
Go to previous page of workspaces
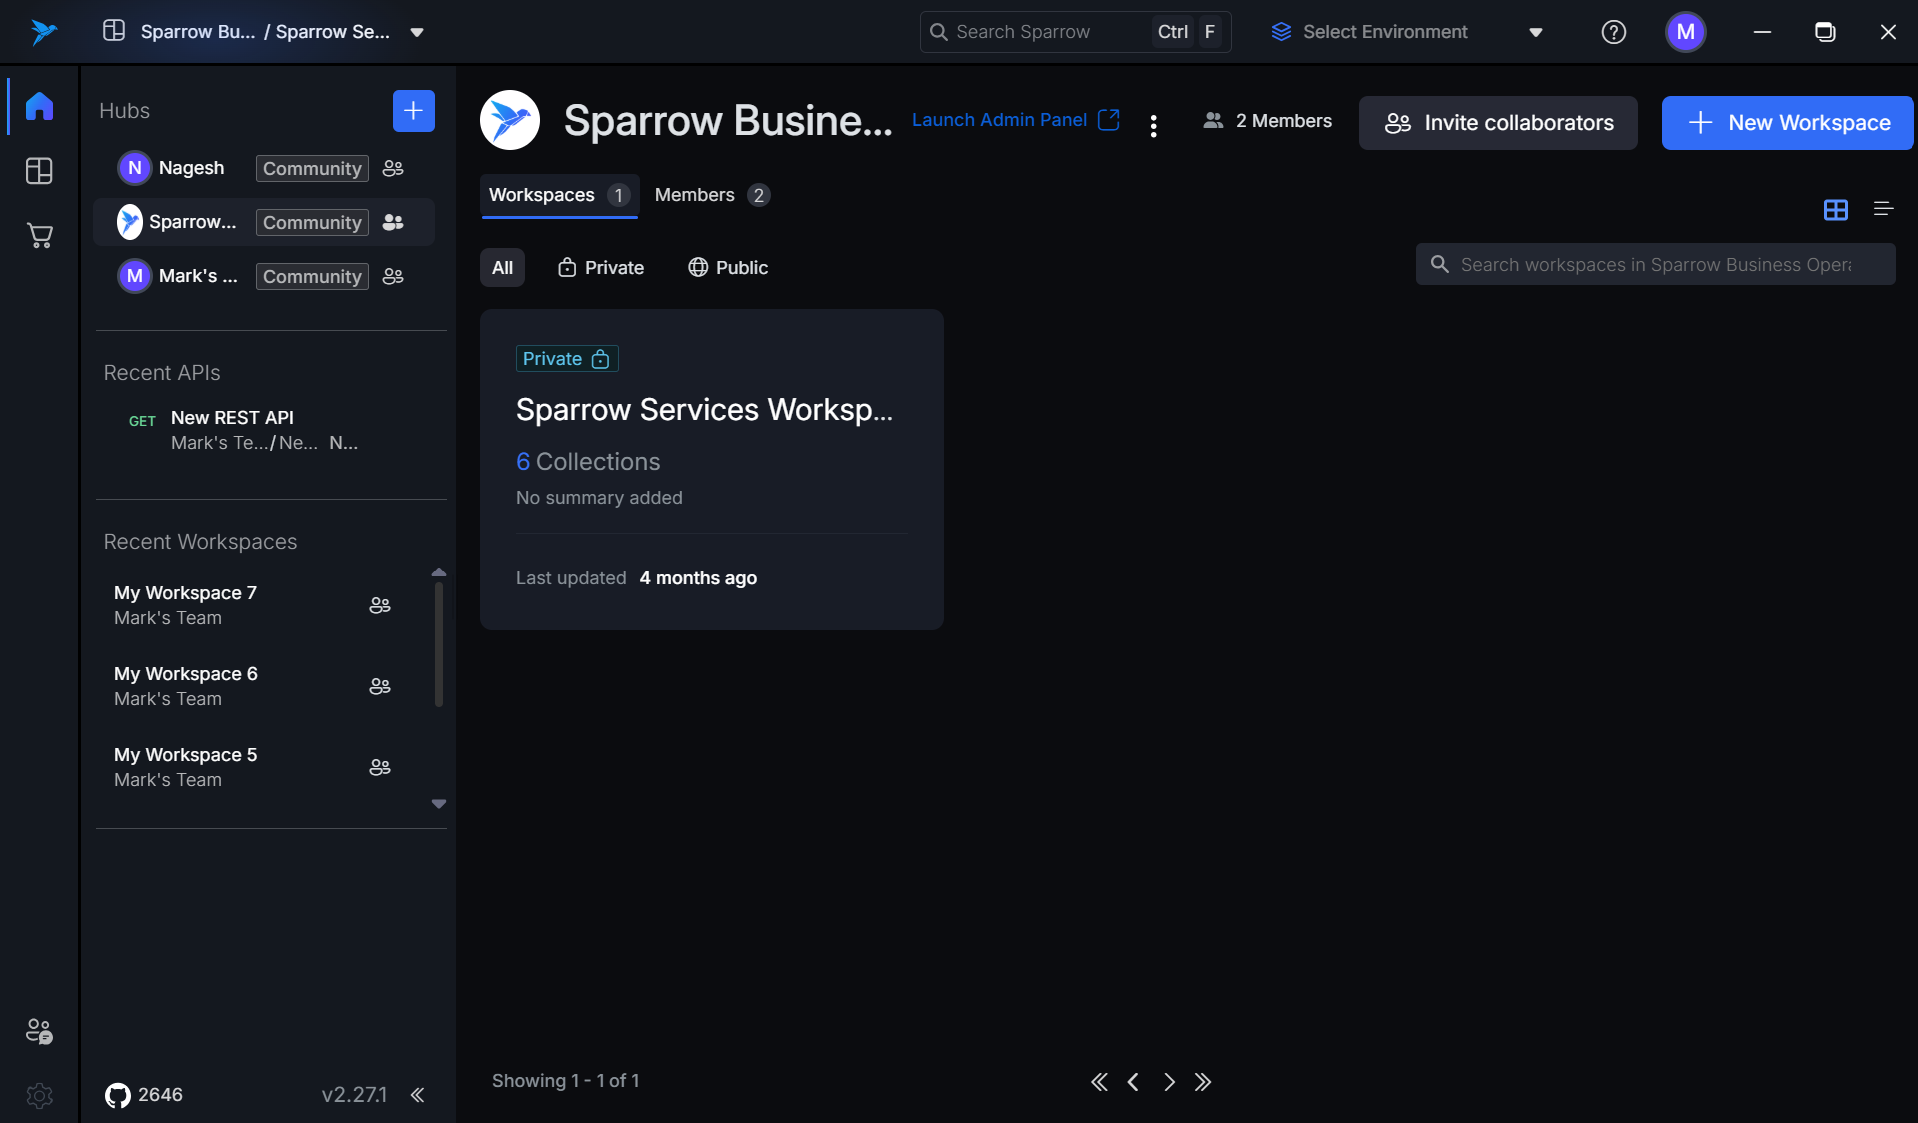tap(1133, 1082)
